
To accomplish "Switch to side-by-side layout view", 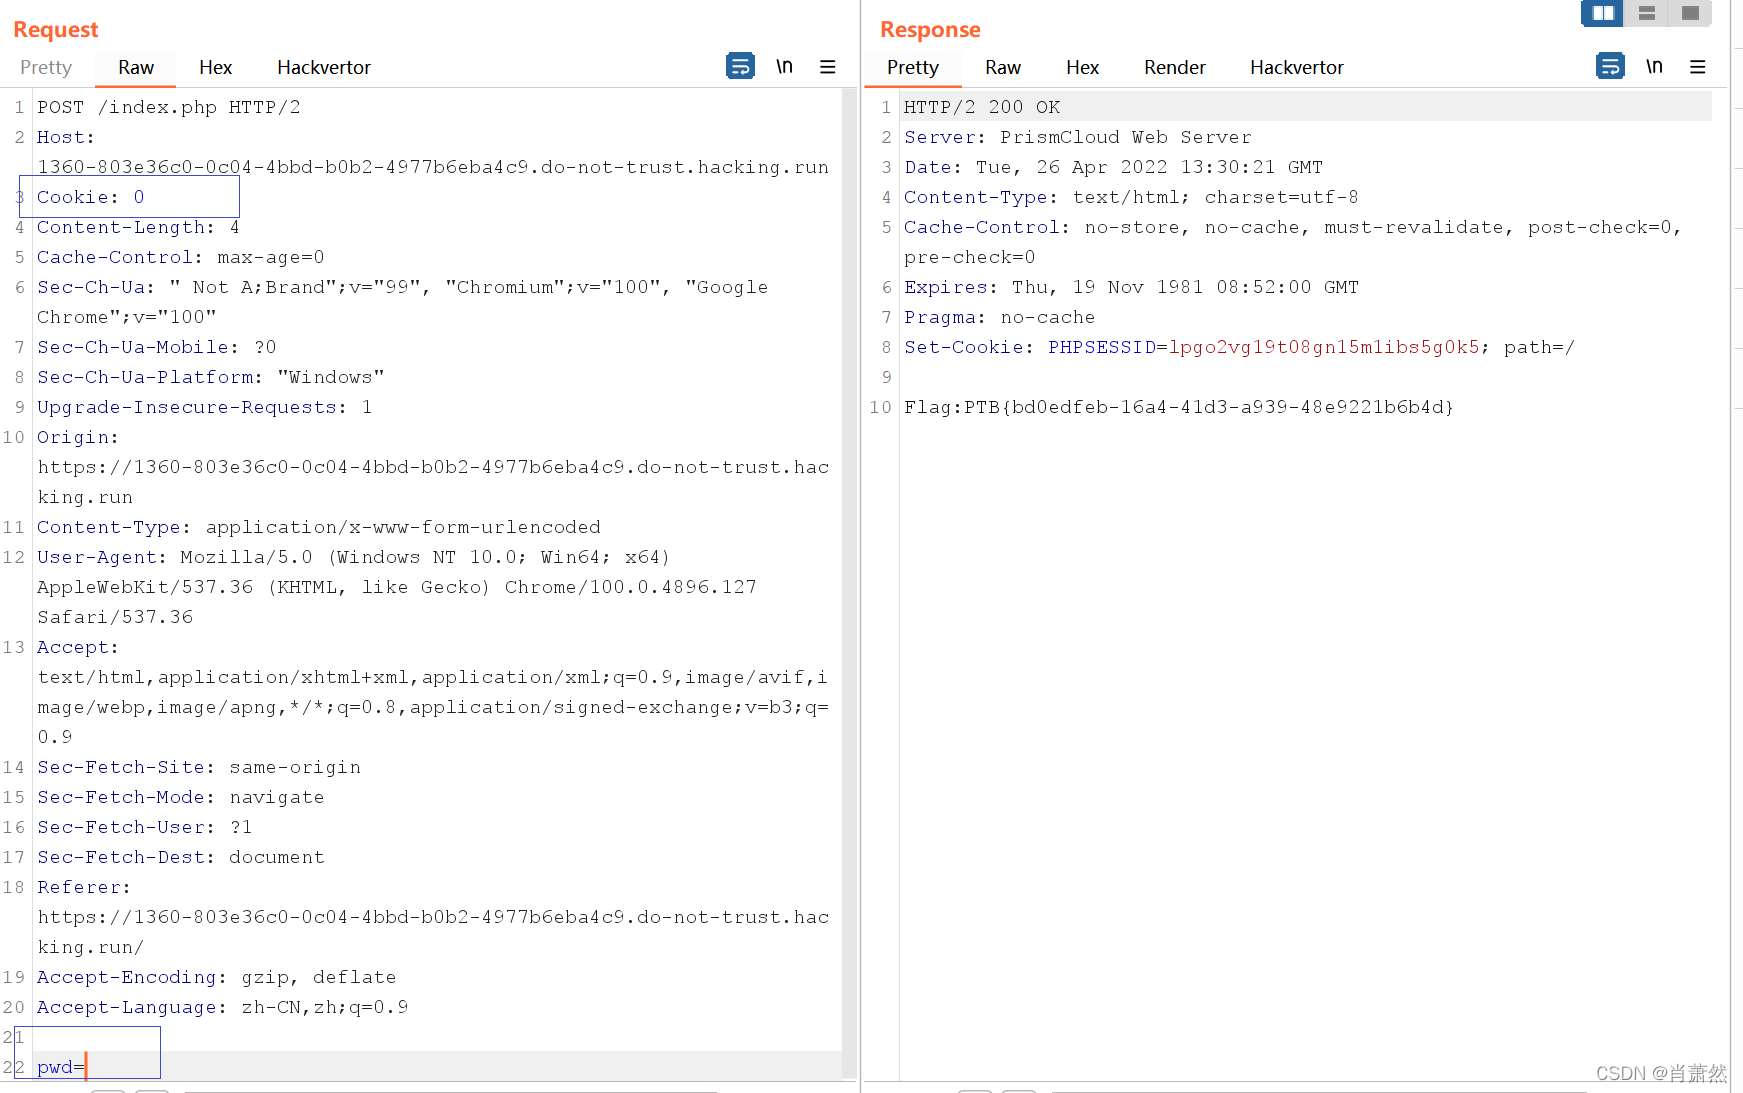I will (1603, 13).
